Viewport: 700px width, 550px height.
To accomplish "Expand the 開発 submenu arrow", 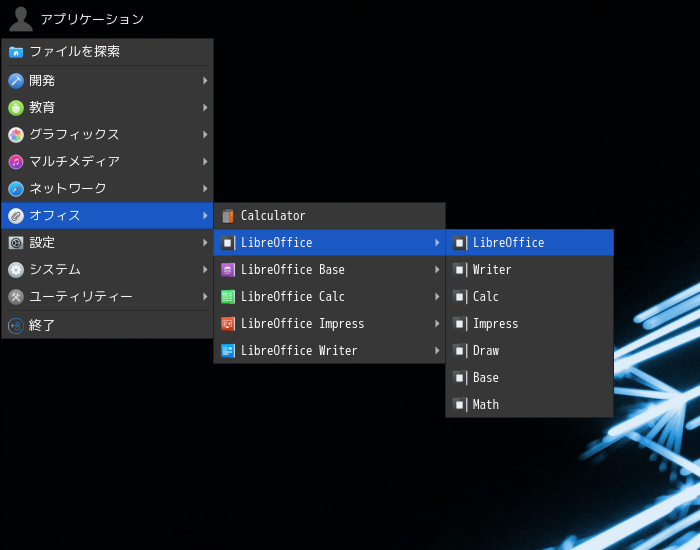I will point(205,81).
